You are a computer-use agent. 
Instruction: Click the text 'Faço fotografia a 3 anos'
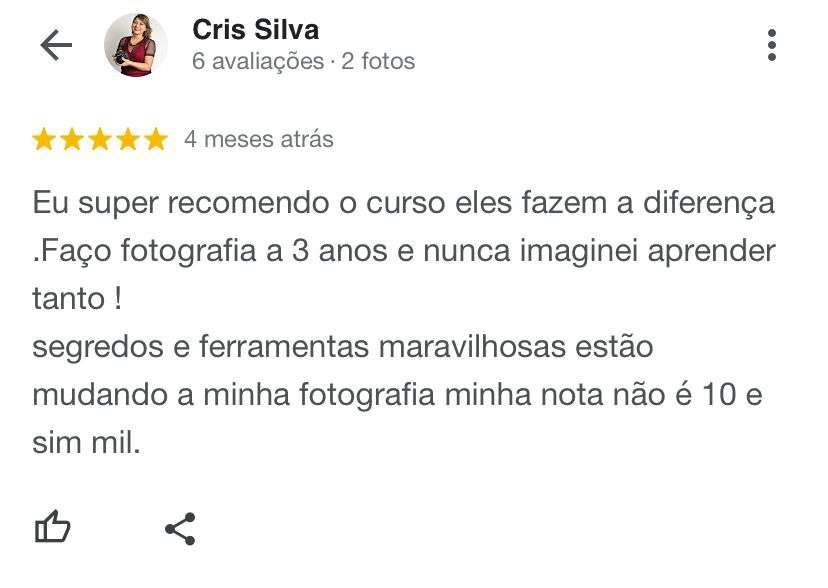(212, 251)
